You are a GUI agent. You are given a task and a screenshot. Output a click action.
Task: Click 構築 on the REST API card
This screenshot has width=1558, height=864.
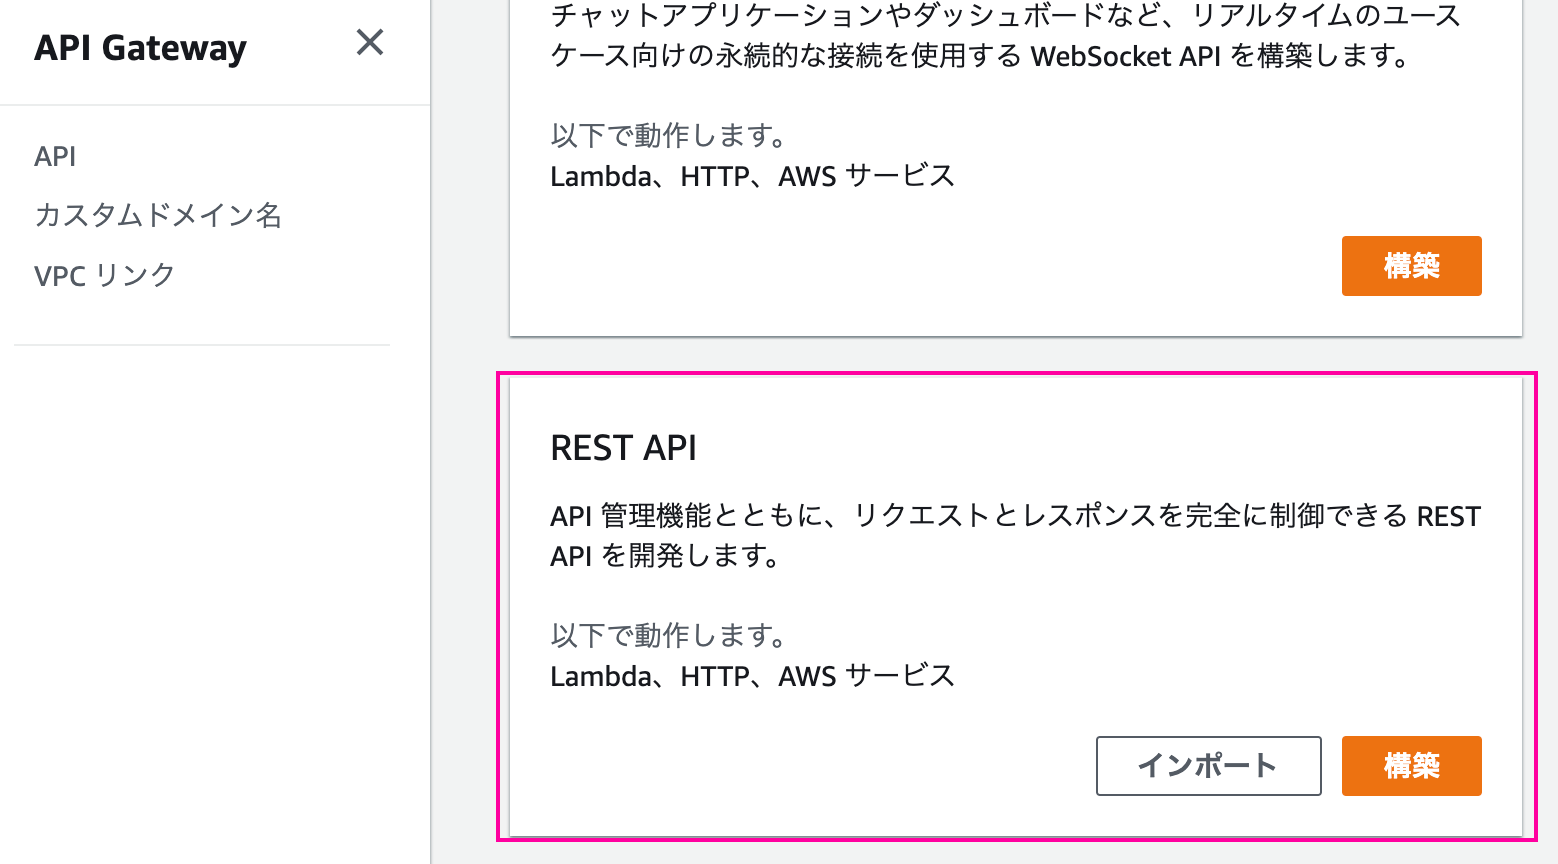(x=1411, y=766)
